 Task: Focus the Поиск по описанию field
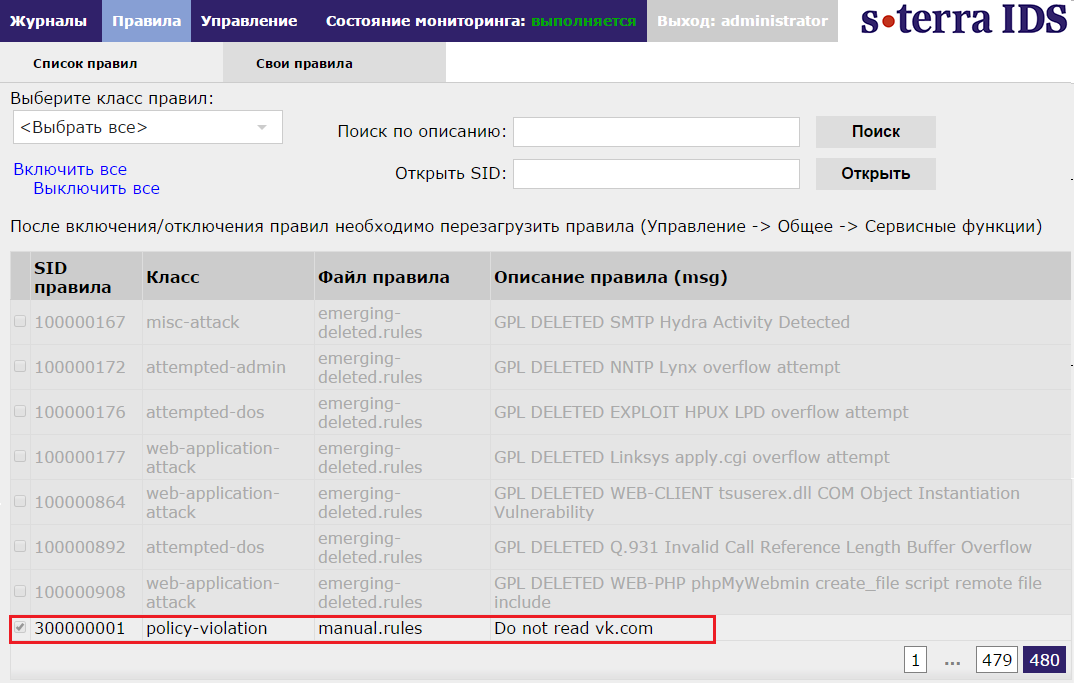coord(656,132)
